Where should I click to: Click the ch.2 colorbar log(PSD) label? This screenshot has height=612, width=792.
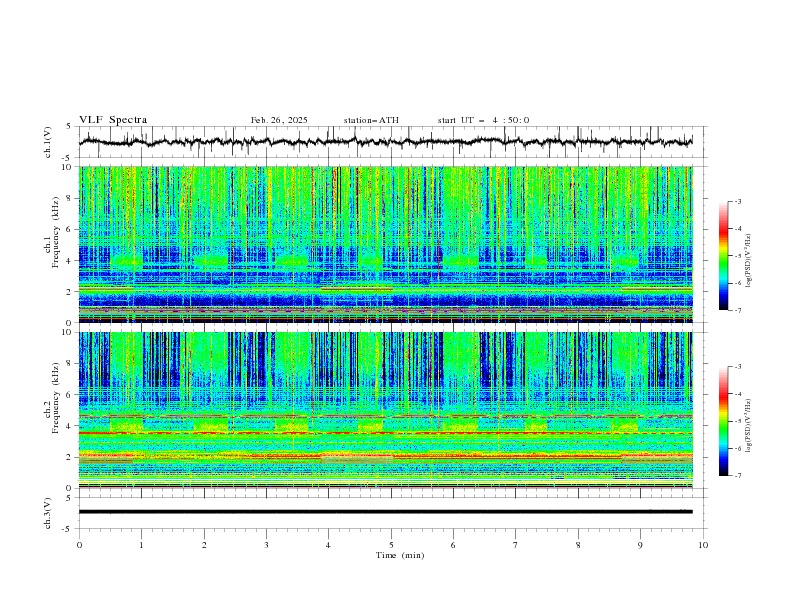point(749,426)
